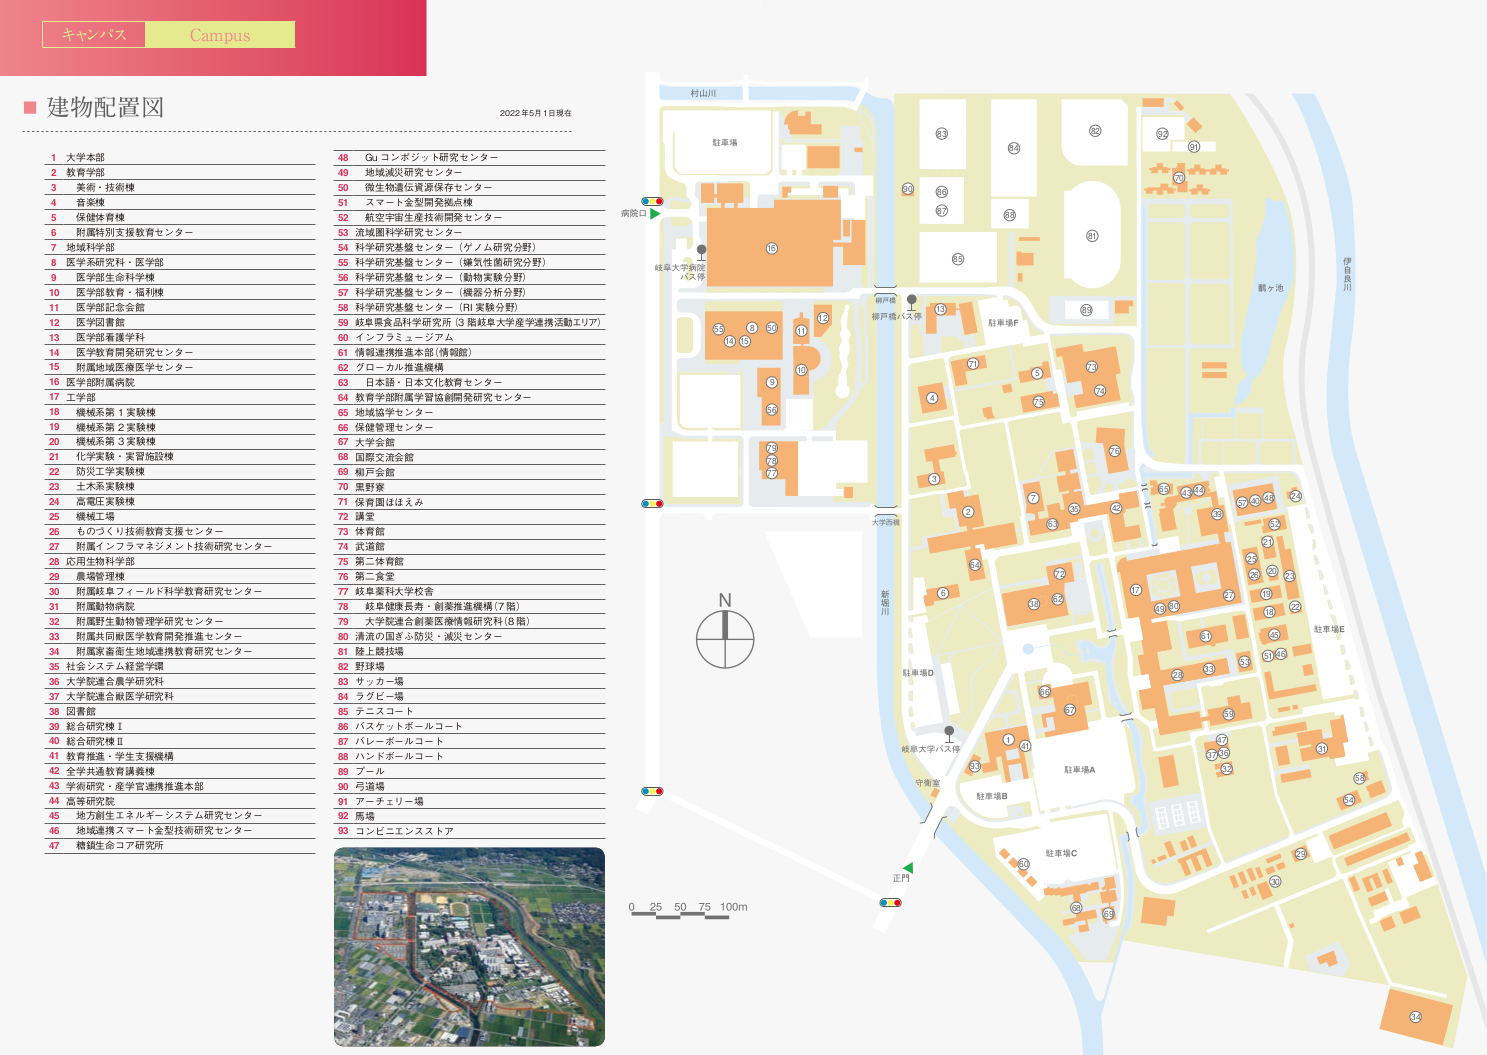Click the green arrow at 正門
Image resolution: width=1487 pixels, height=1055 pixels.
pyautogui.click(x=908, y=867)
